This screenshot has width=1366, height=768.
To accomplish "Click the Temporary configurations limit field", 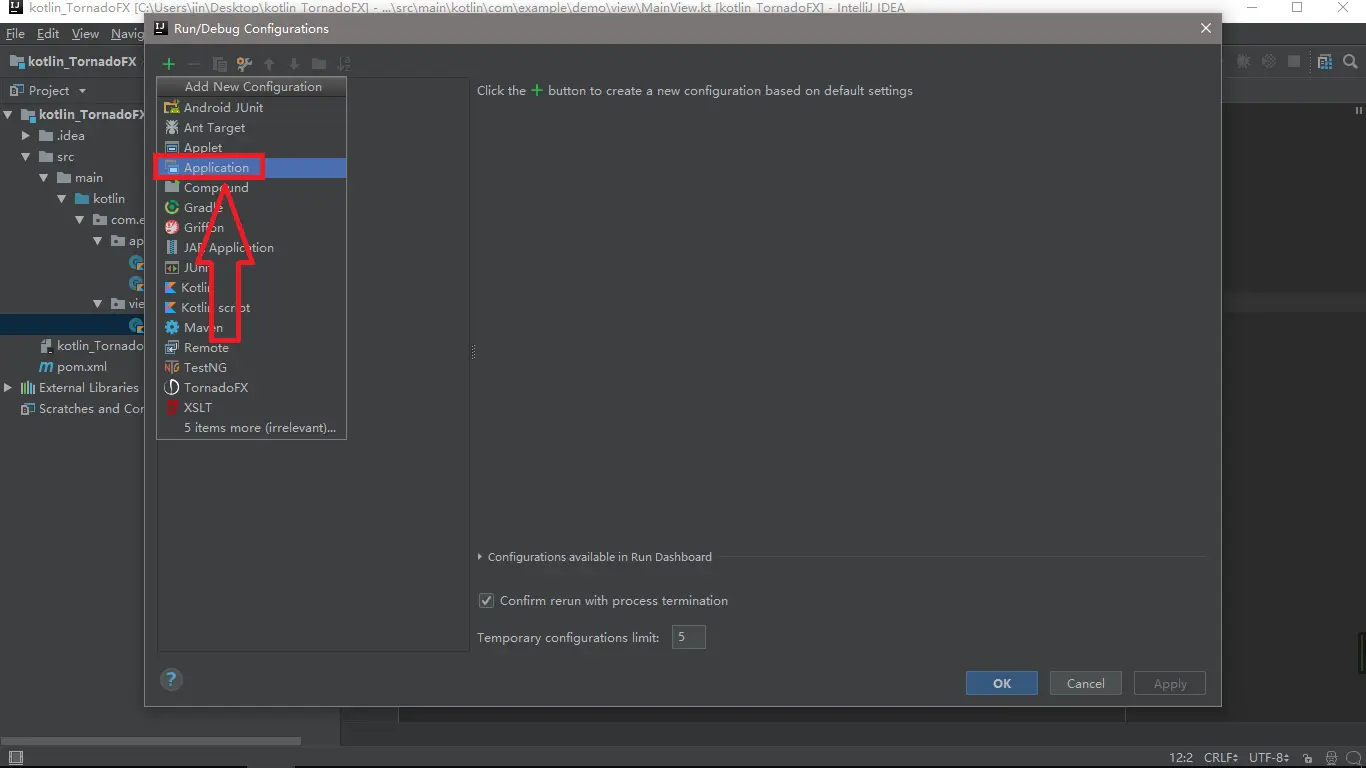I will click(x=689, y=637).
